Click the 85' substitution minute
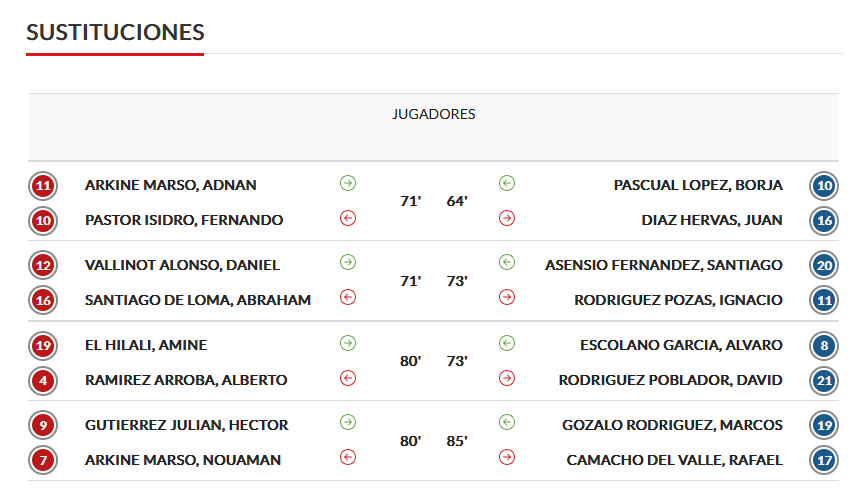 457,441
